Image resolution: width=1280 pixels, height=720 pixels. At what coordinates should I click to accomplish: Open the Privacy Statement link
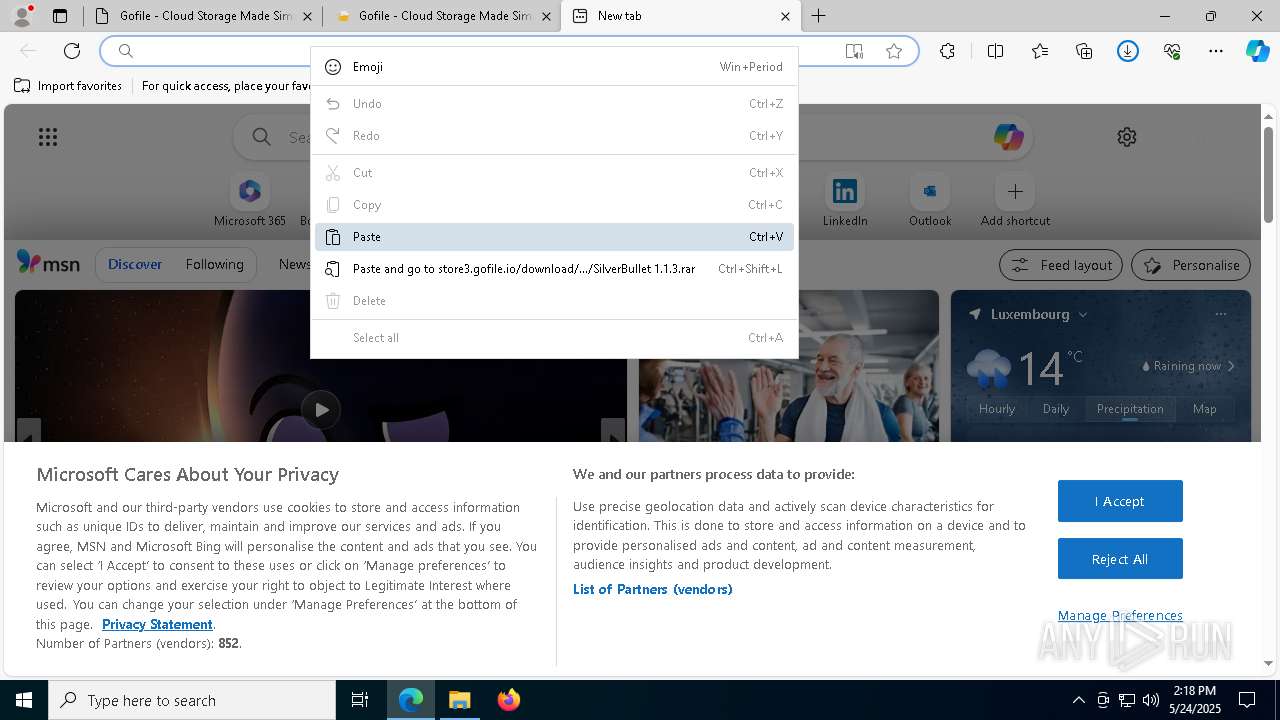click(x=157, y=624)
